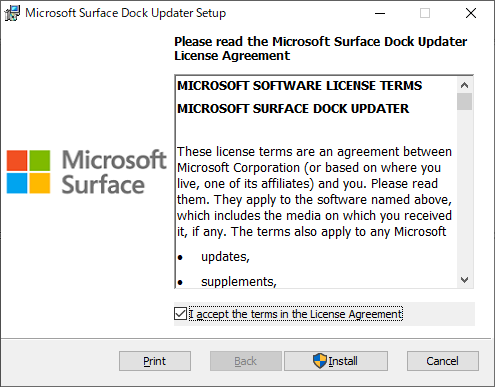The width and height of the screenshot is (495, 387).
Task: Click the 'supplements,' bullet item
Action: [239, 282]
